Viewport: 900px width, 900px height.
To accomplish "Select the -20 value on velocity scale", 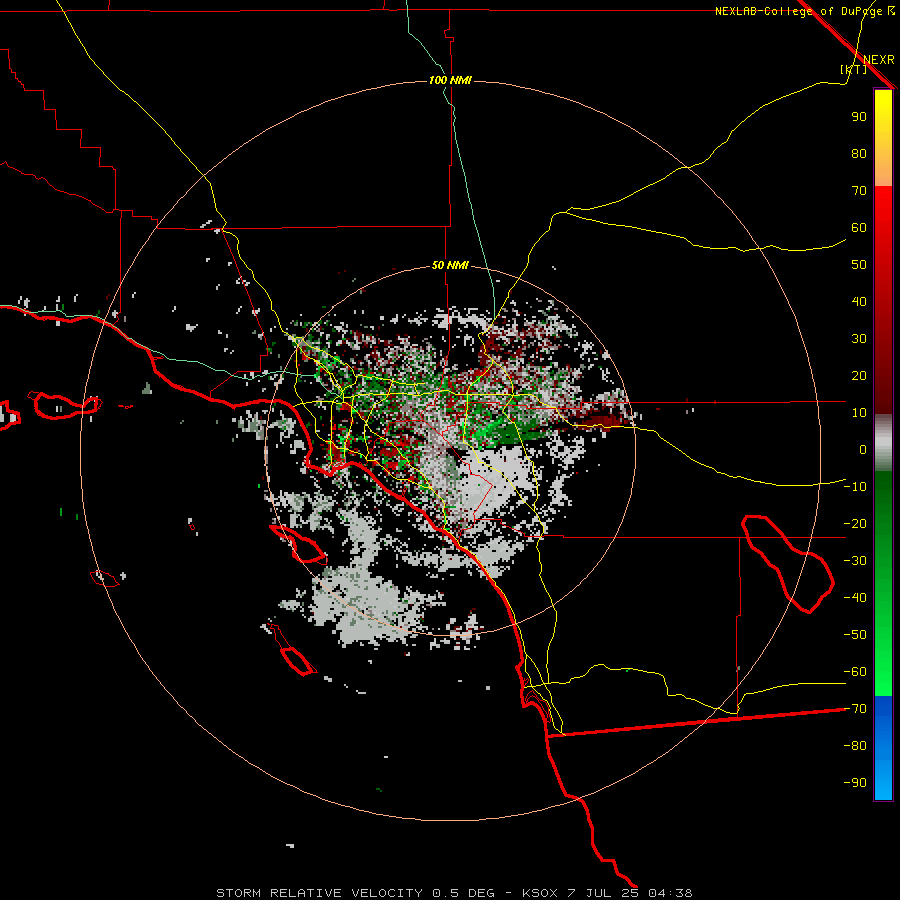I will 855,523.
